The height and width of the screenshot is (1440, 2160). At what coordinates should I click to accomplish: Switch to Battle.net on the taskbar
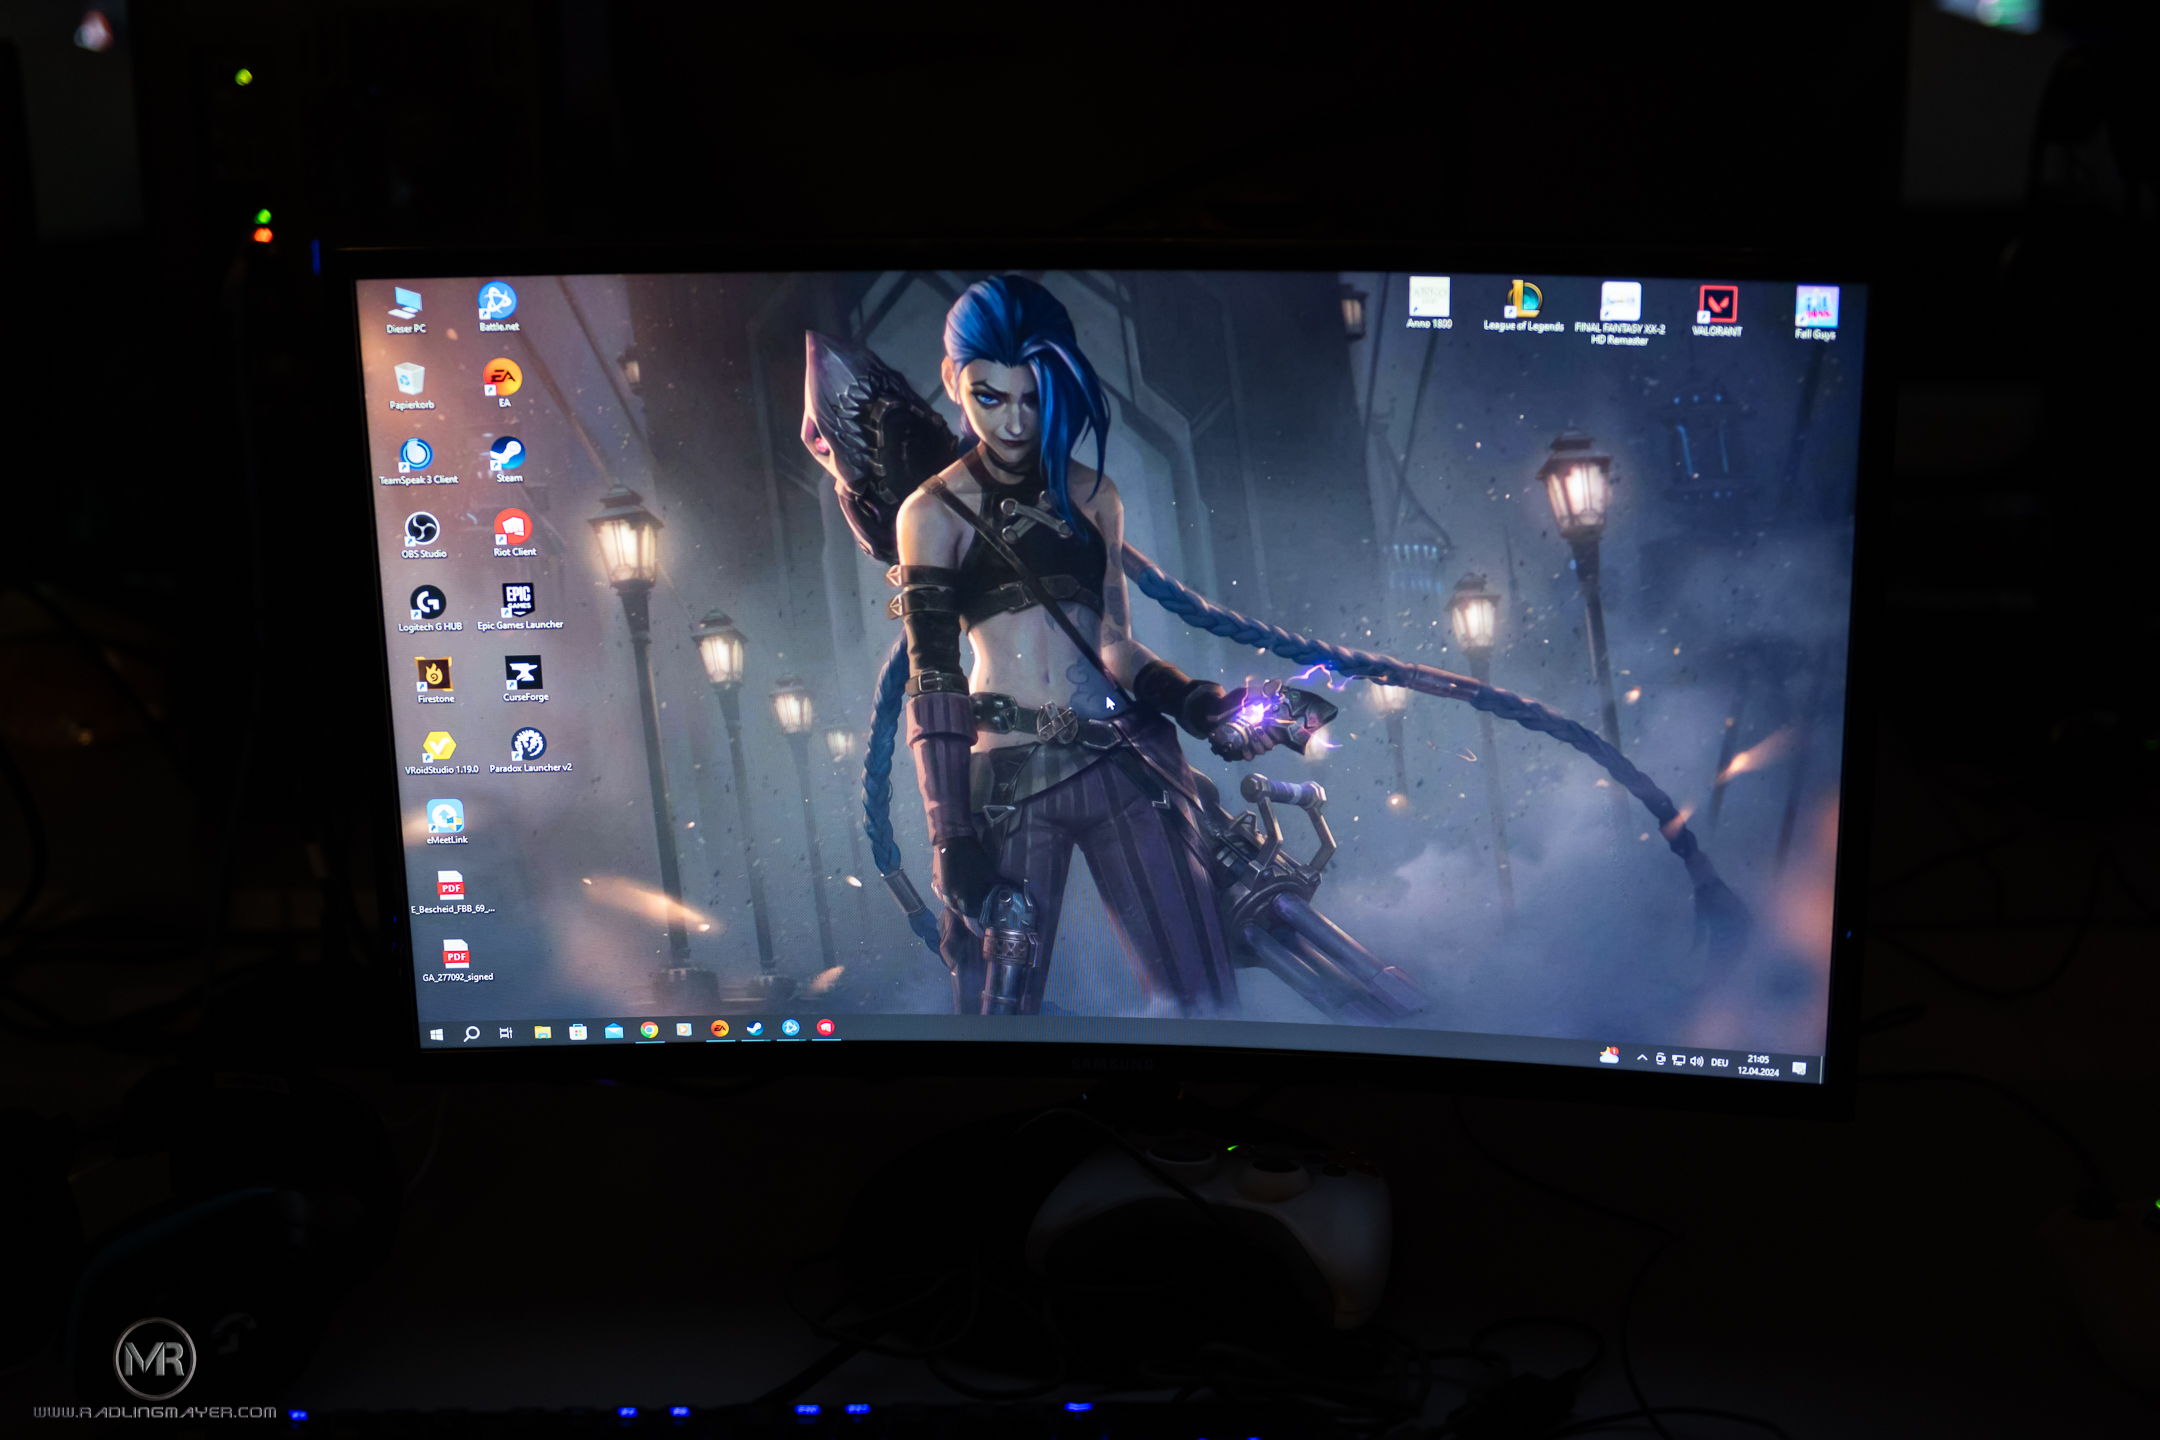(790, 1027)
